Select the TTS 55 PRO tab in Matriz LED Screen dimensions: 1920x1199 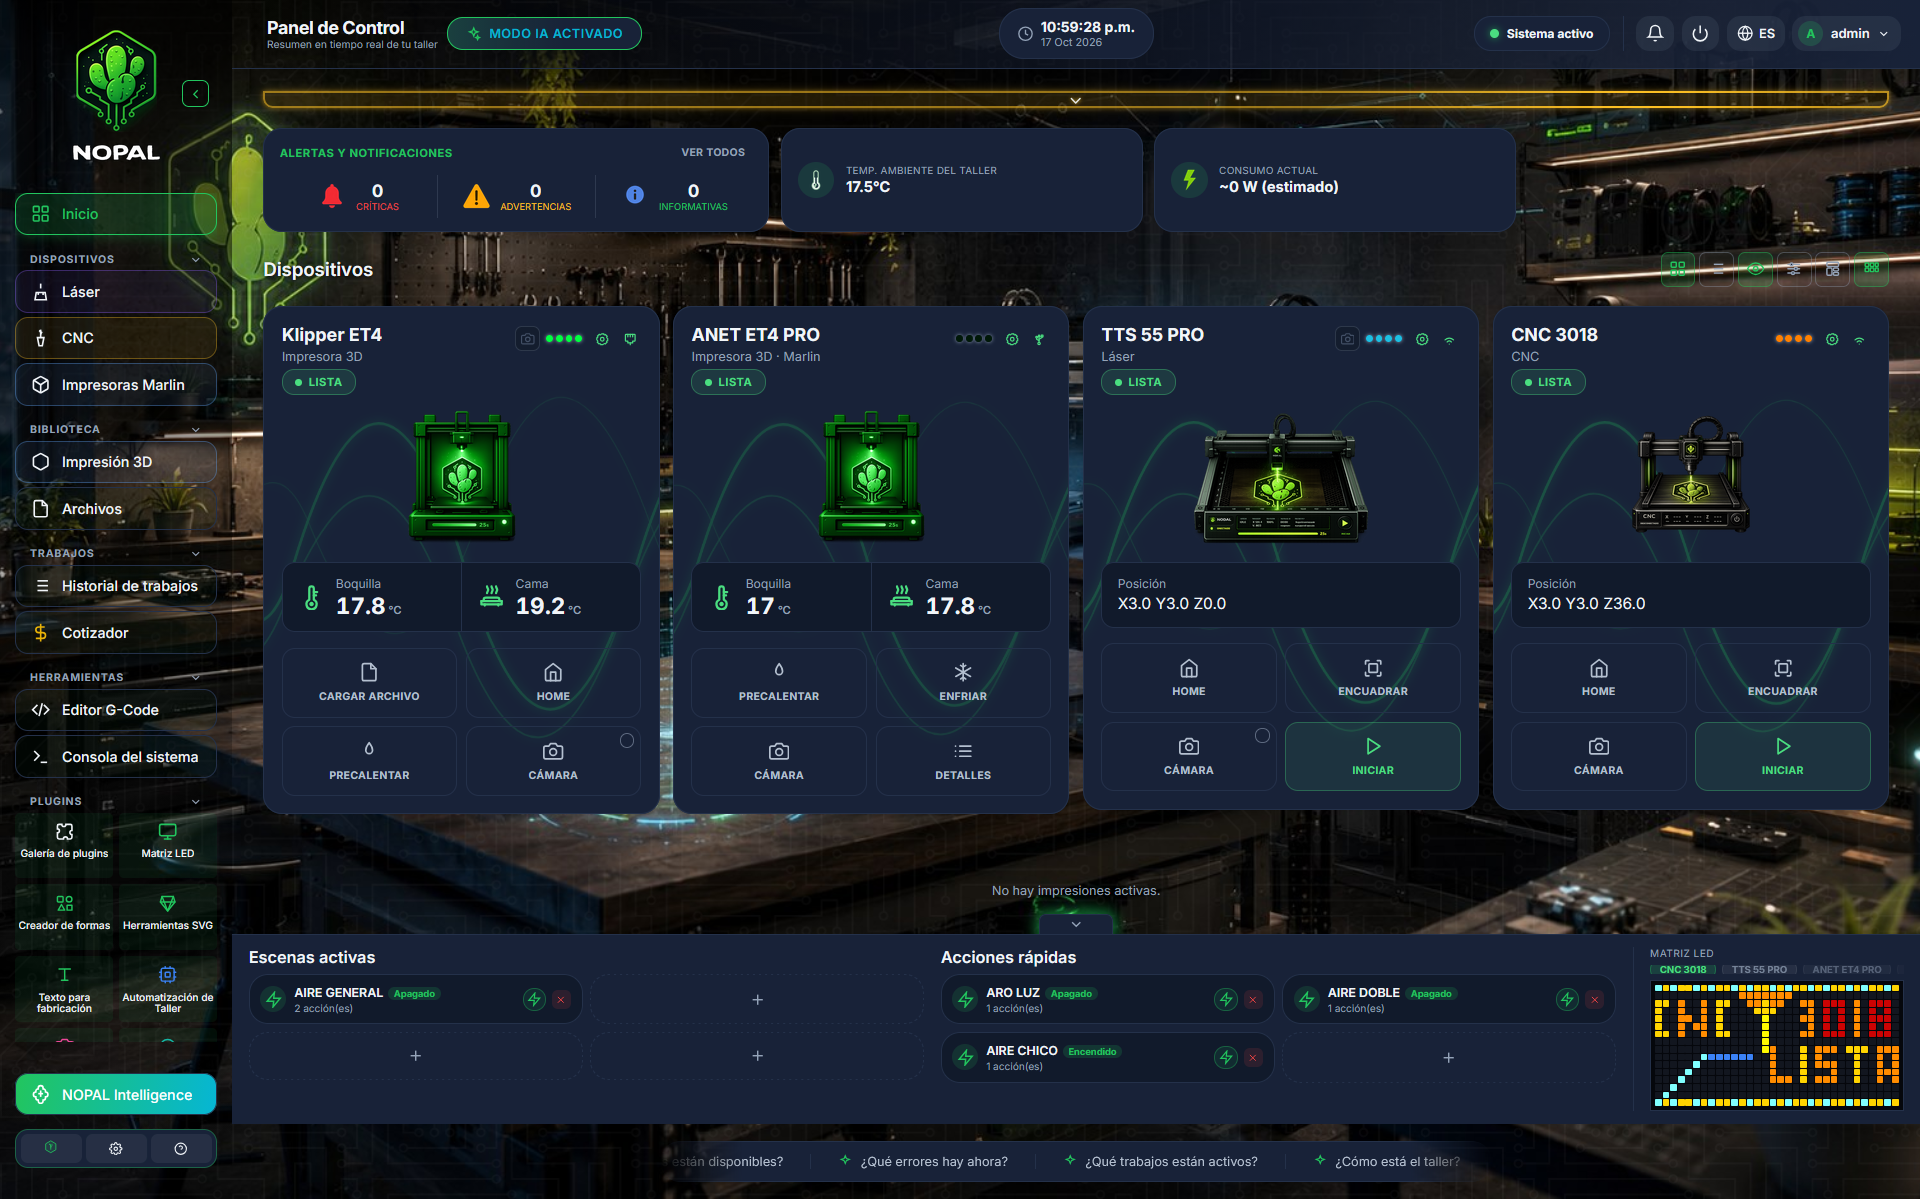tap(1759, 970)
